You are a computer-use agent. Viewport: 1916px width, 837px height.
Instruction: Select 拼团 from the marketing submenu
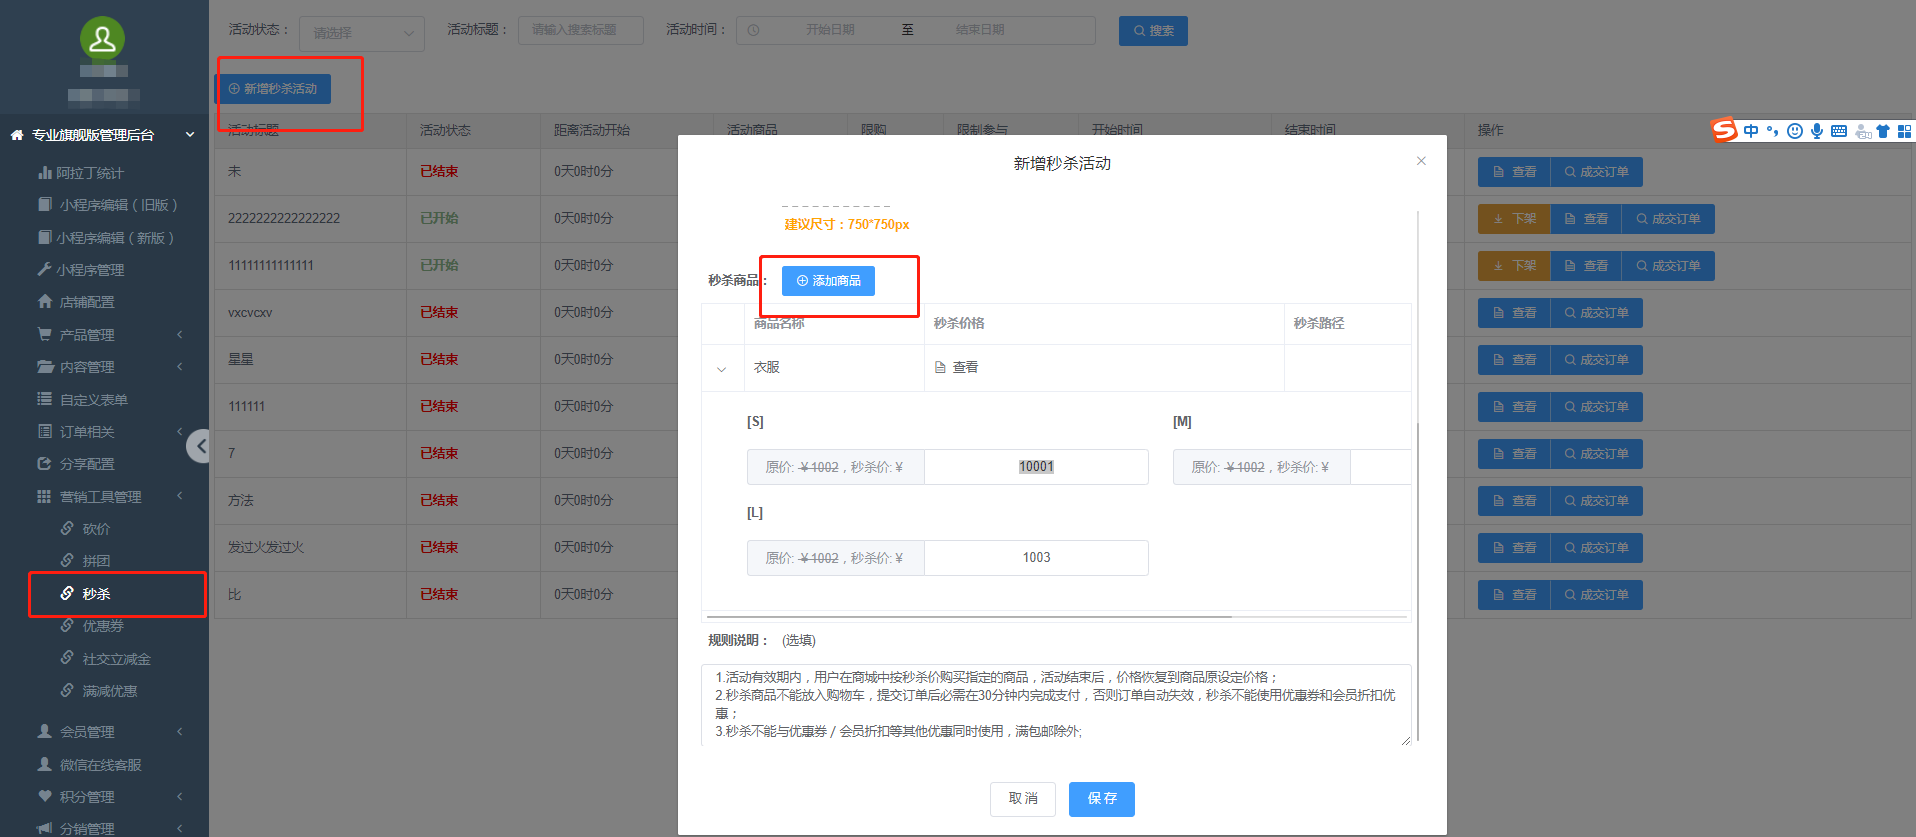pos(96,561)
